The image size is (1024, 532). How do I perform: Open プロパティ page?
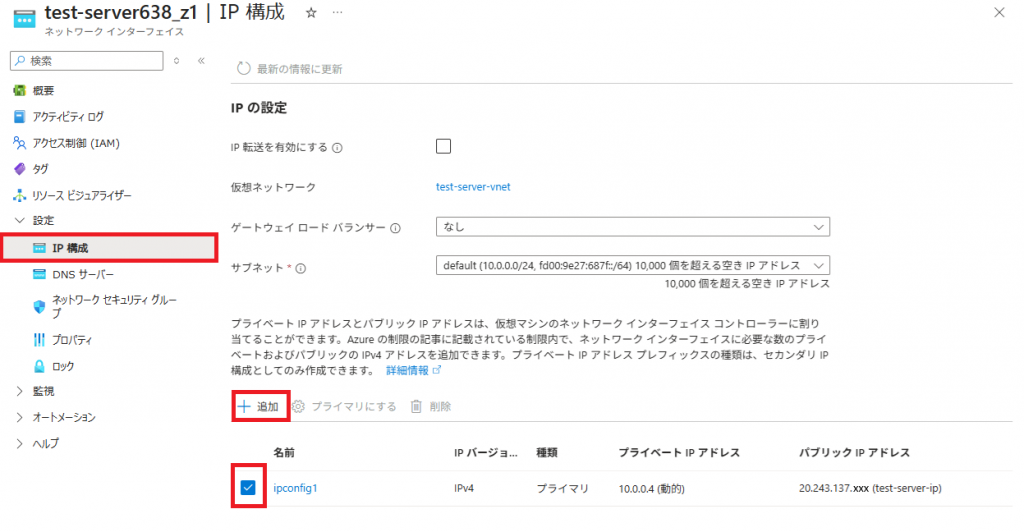[72, 340]
